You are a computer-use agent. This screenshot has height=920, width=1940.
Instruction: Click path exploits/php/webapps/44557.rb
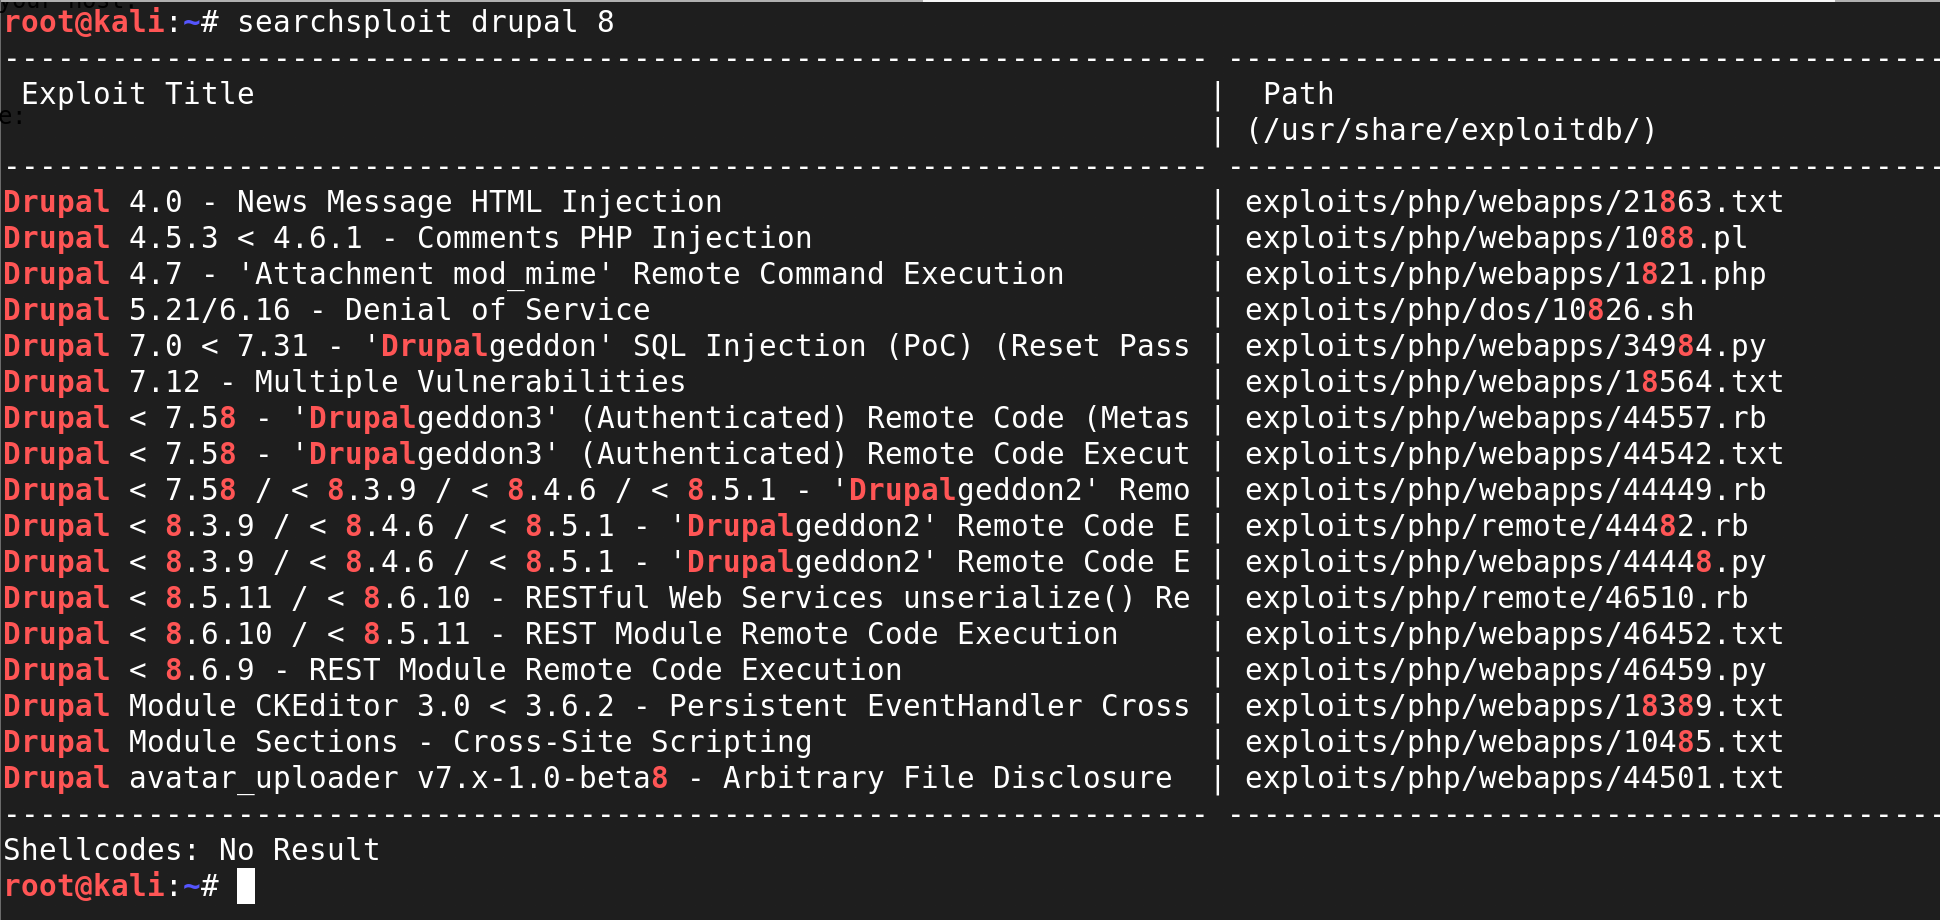pyautogui.click(x=1505, y=418)
